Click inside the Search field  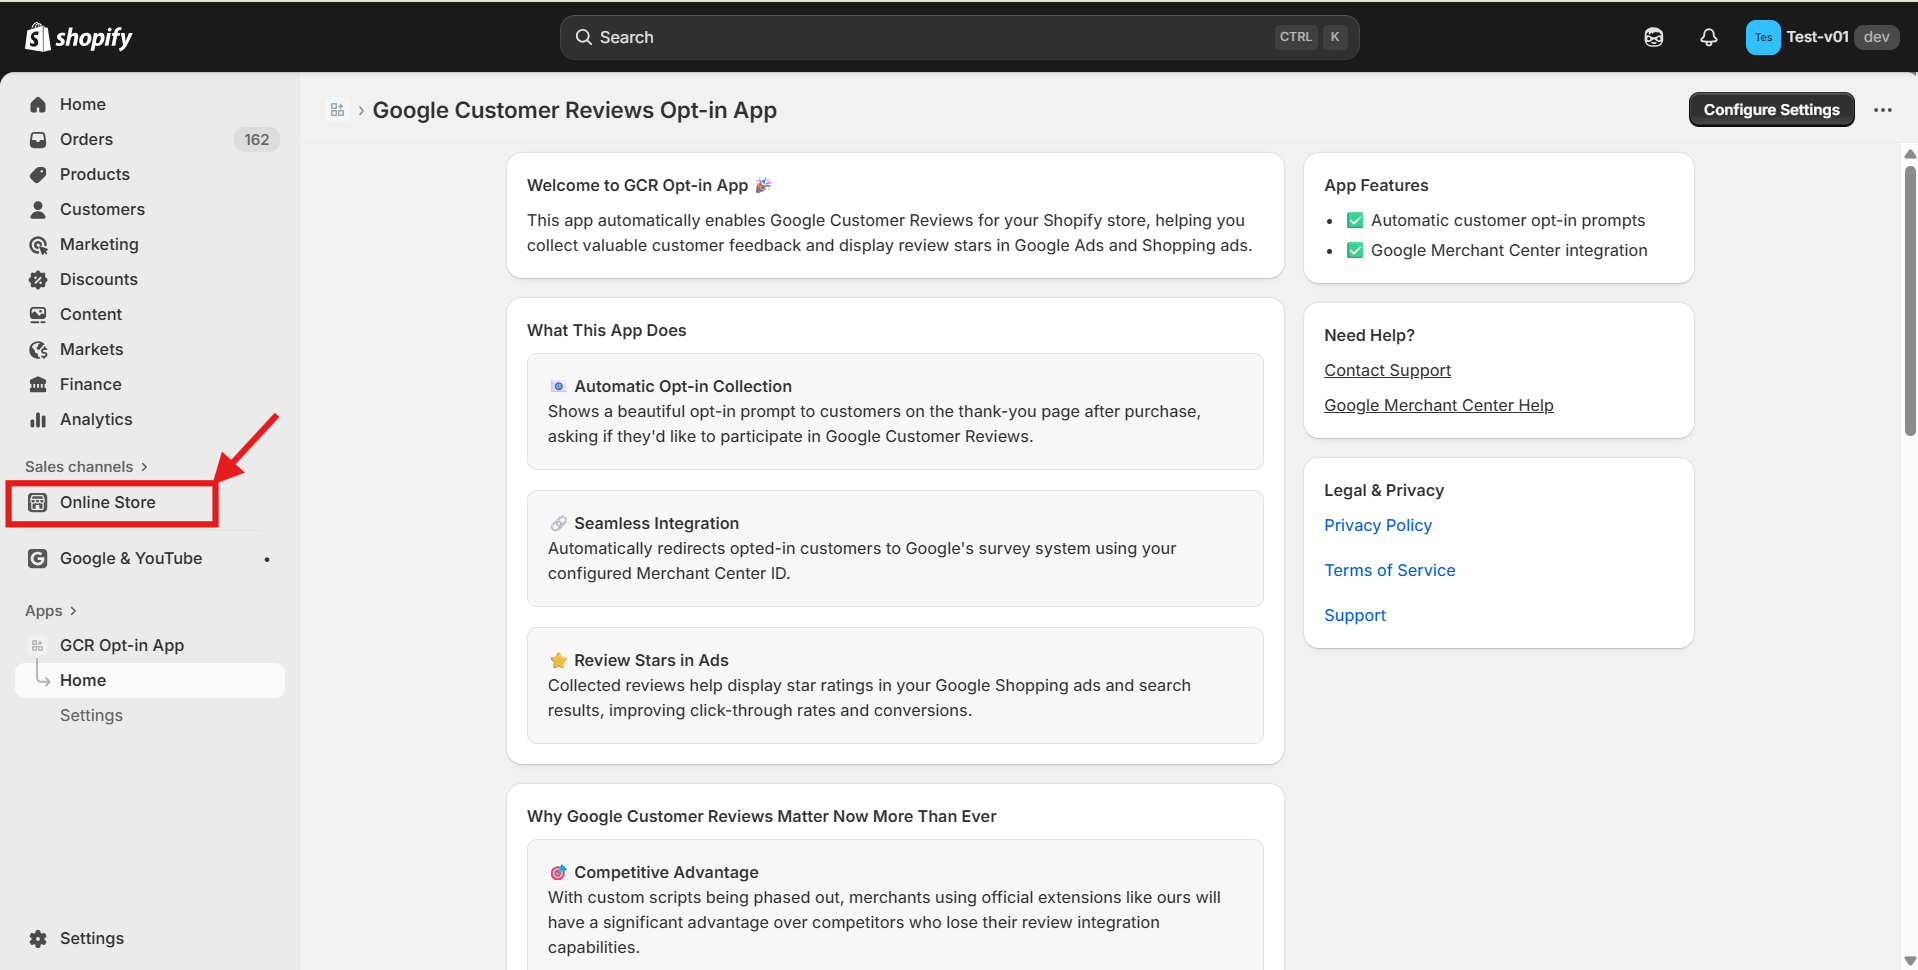[x=900, y=37]
